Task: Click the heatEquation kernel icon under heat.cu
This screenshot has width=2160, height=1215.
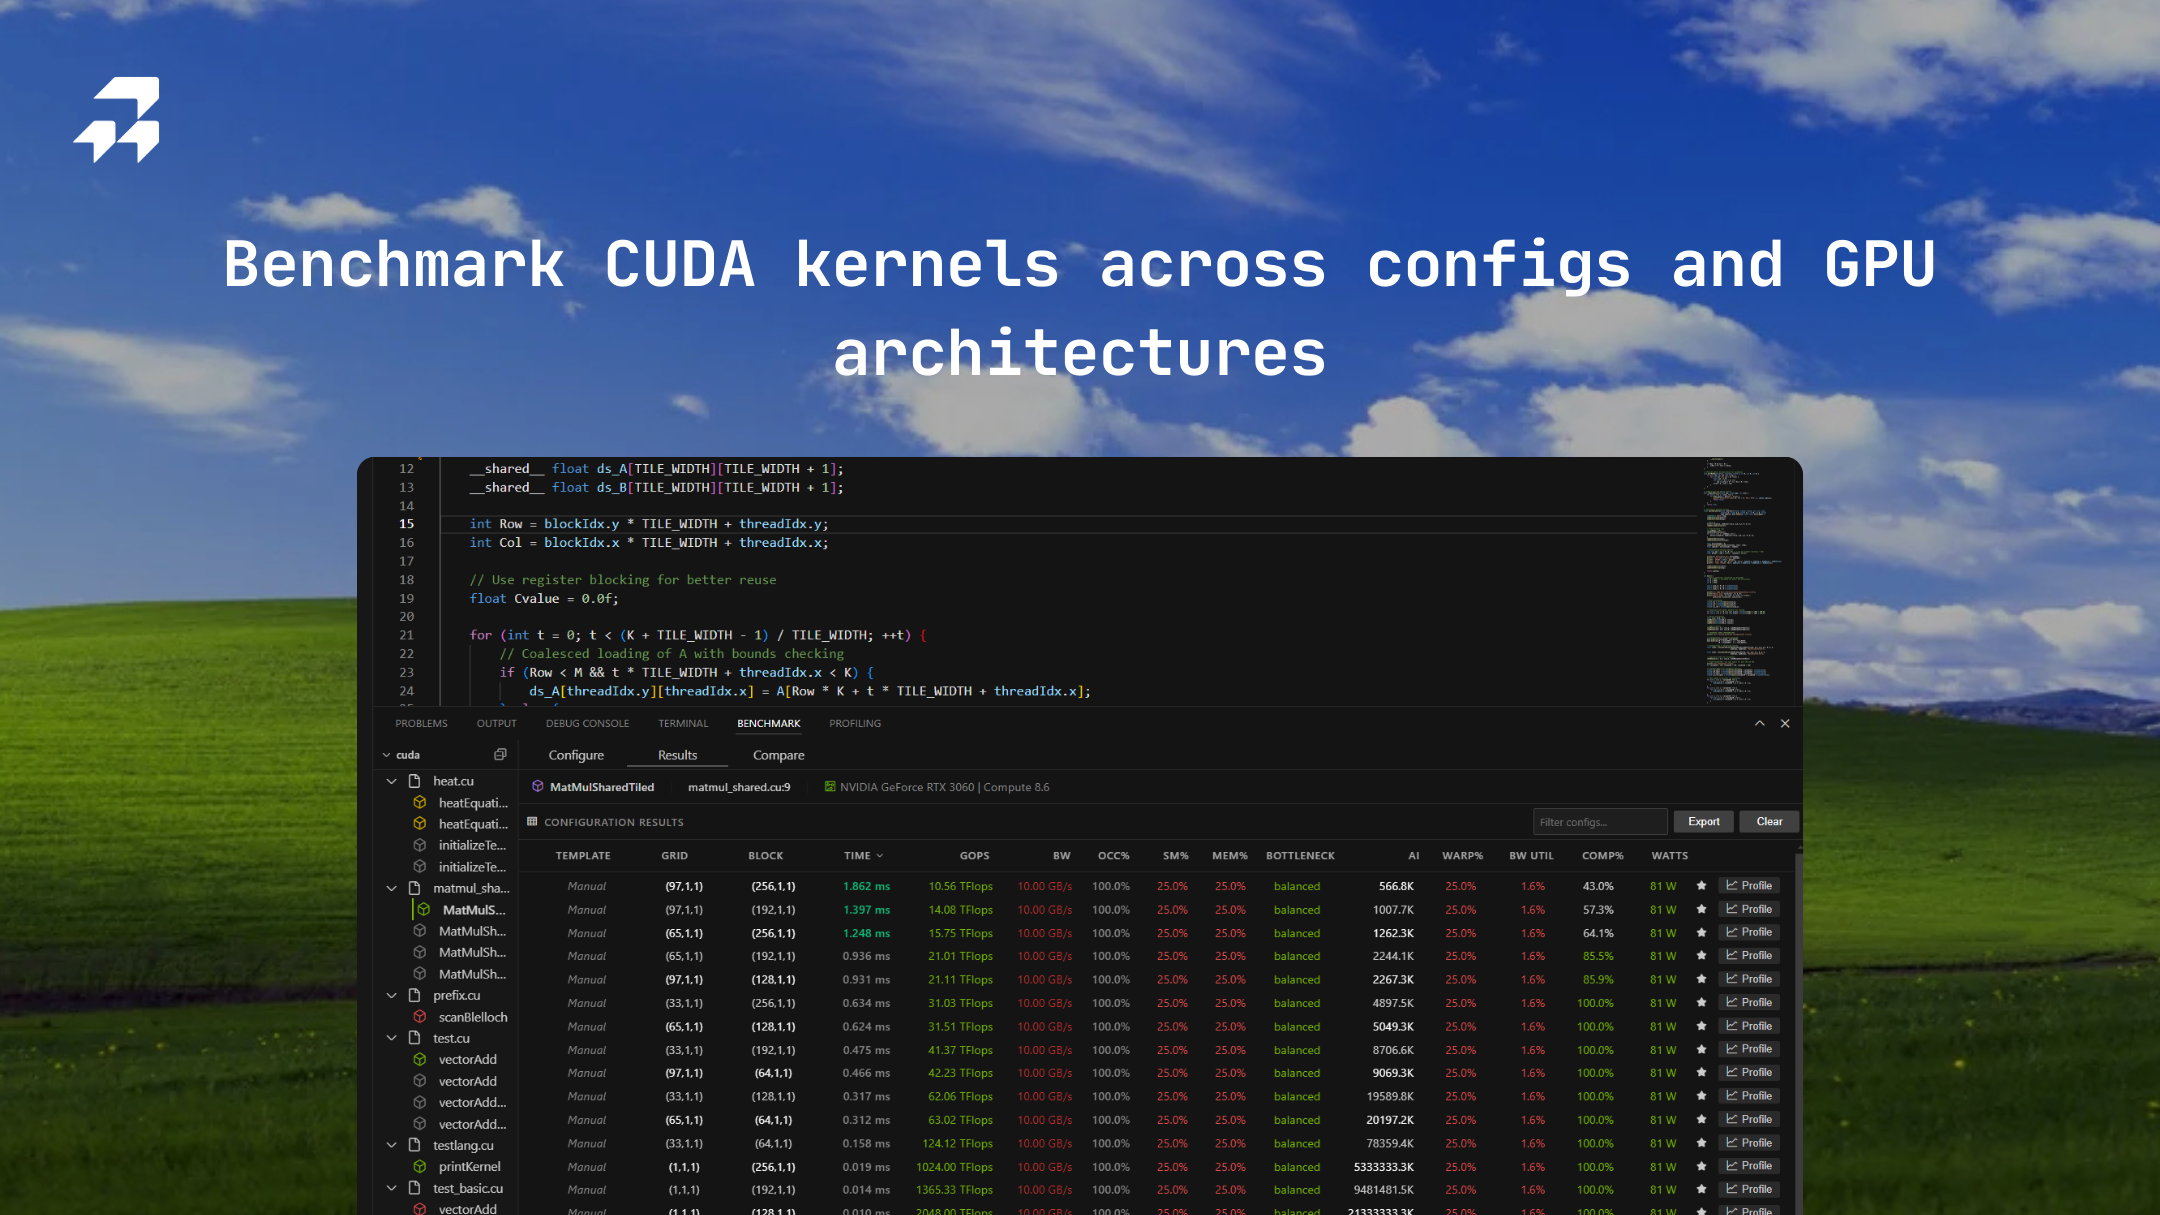Action: [x=418, y=803]
